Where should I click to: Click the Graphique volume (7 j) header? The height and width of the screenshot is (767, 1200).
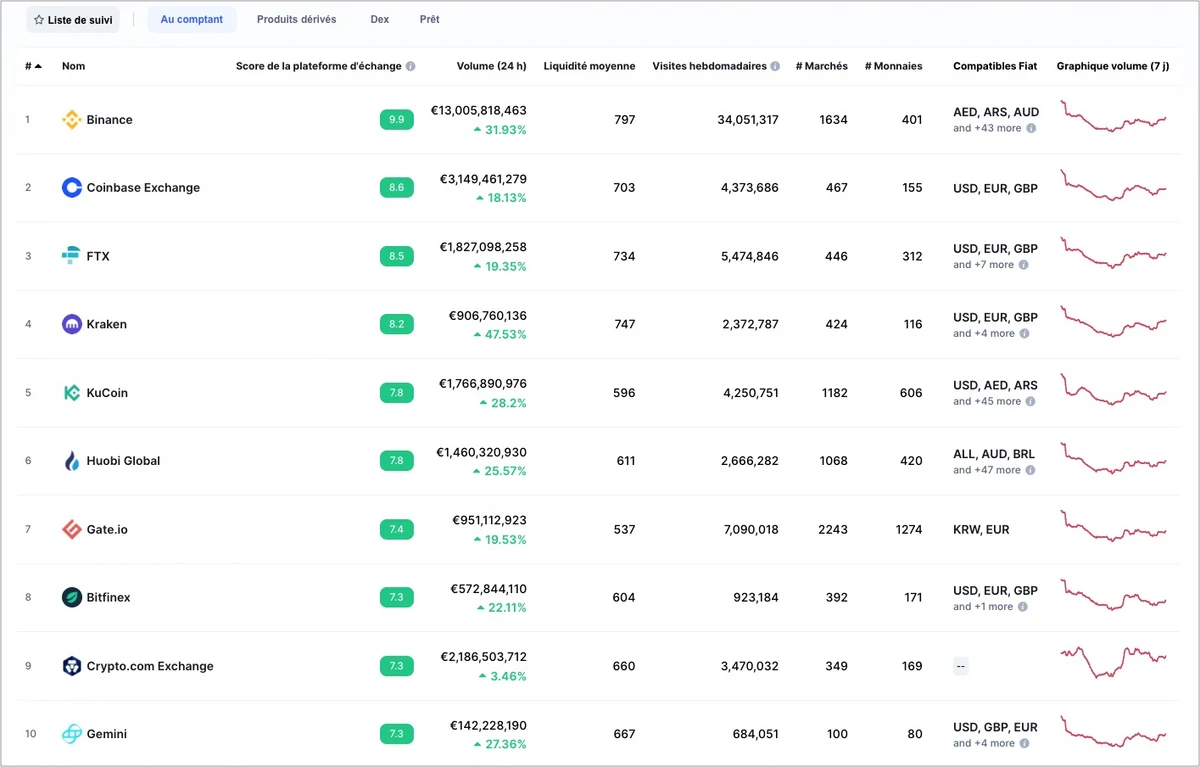1113,66
